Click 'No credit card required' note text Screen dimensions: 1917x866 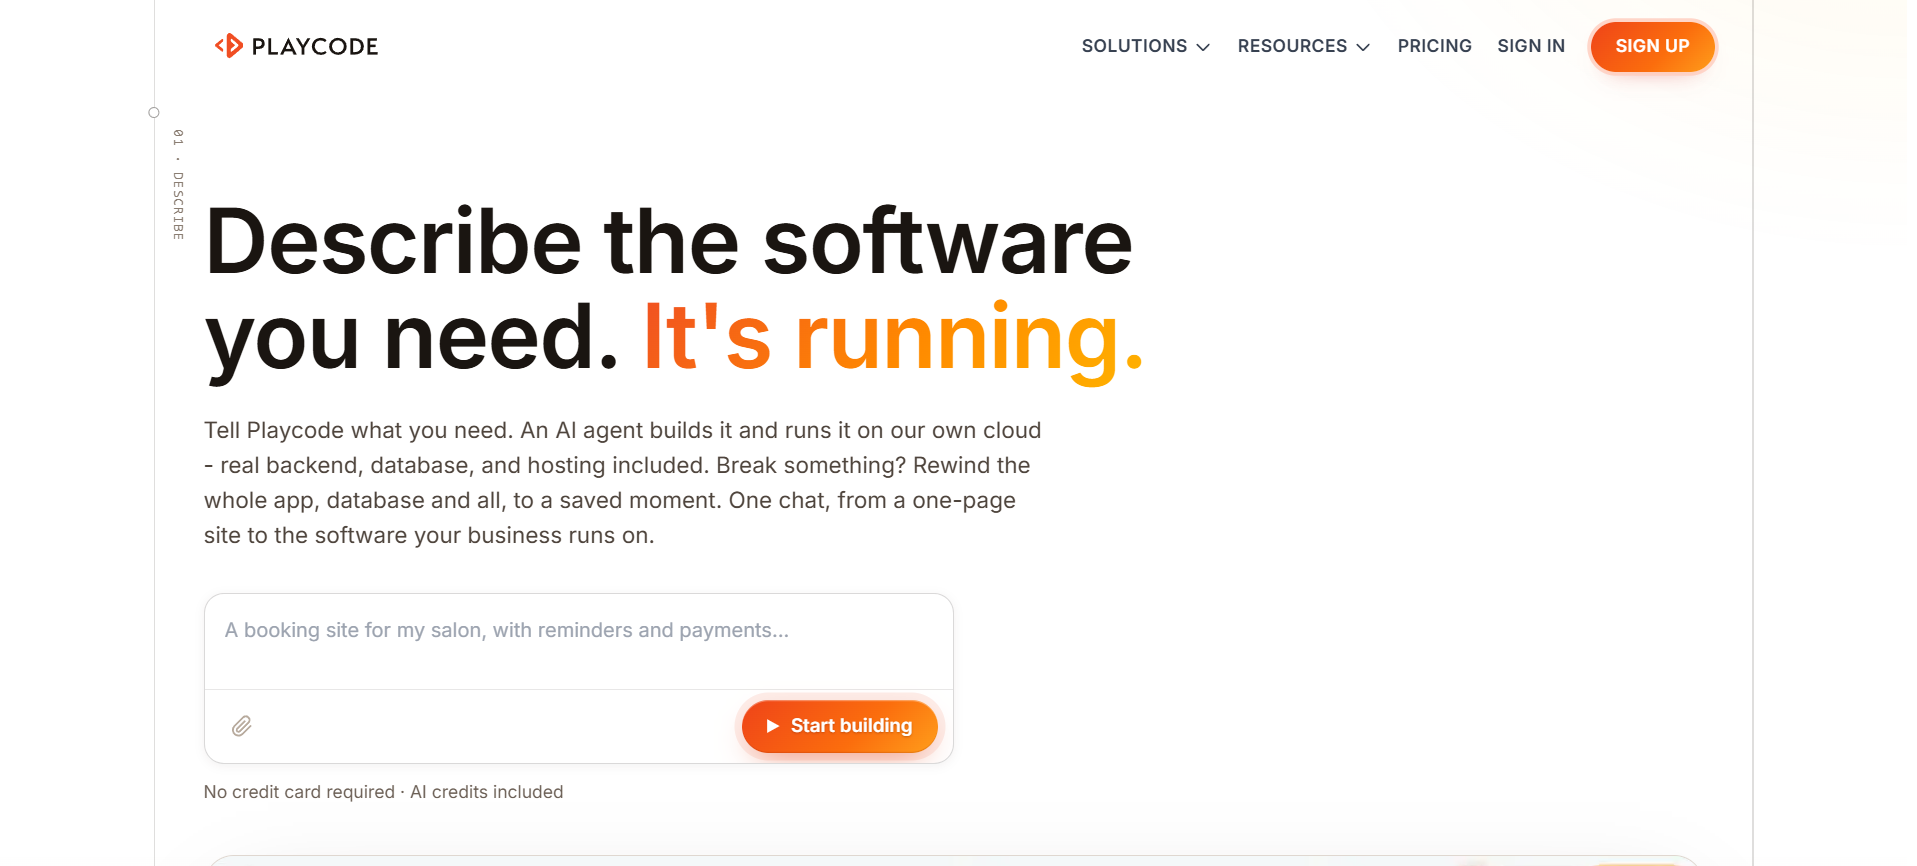(x=299, y=792)
